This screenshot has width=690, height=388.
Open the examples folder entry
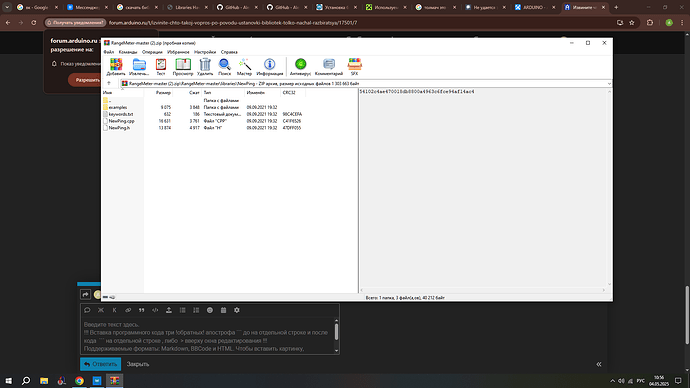117,107
